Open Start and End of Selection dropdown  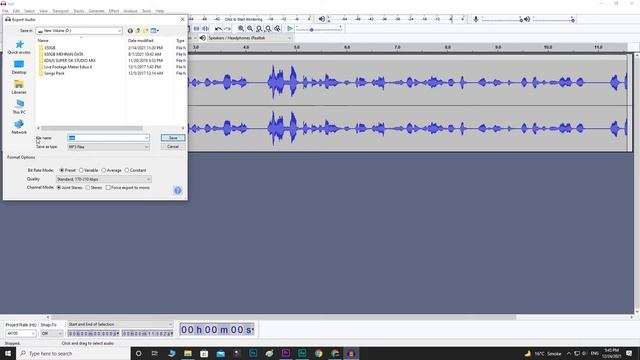(x=120, y=324)
